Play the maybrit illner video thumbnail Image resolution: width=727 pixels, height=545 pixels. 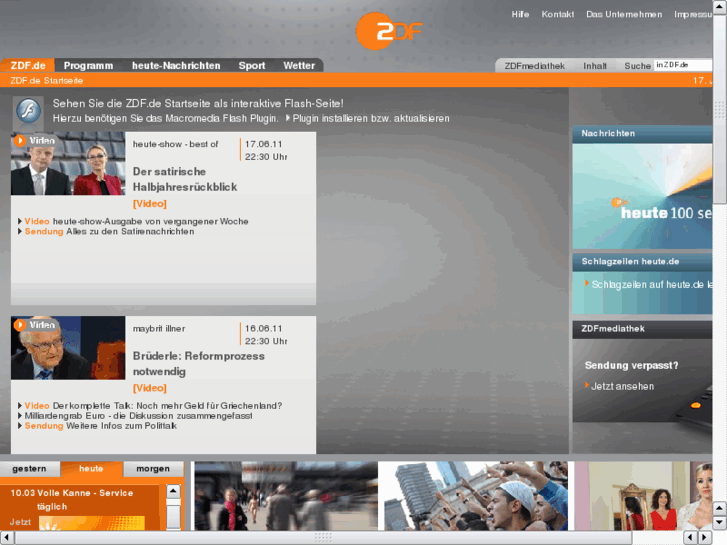coord(68,348)
